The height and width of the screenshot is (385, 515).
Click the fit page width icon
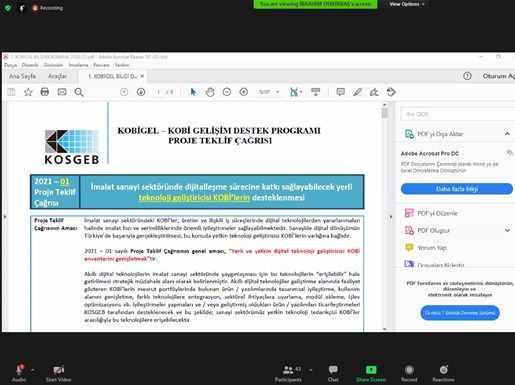click(x=295, y=92)
